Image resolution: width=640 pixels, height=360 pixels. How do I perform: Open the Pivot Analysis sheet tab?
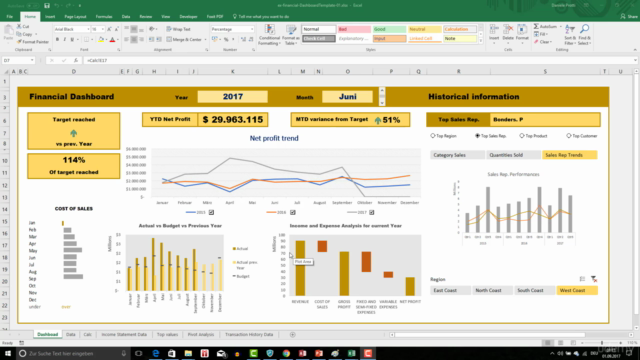click(201, 335)
